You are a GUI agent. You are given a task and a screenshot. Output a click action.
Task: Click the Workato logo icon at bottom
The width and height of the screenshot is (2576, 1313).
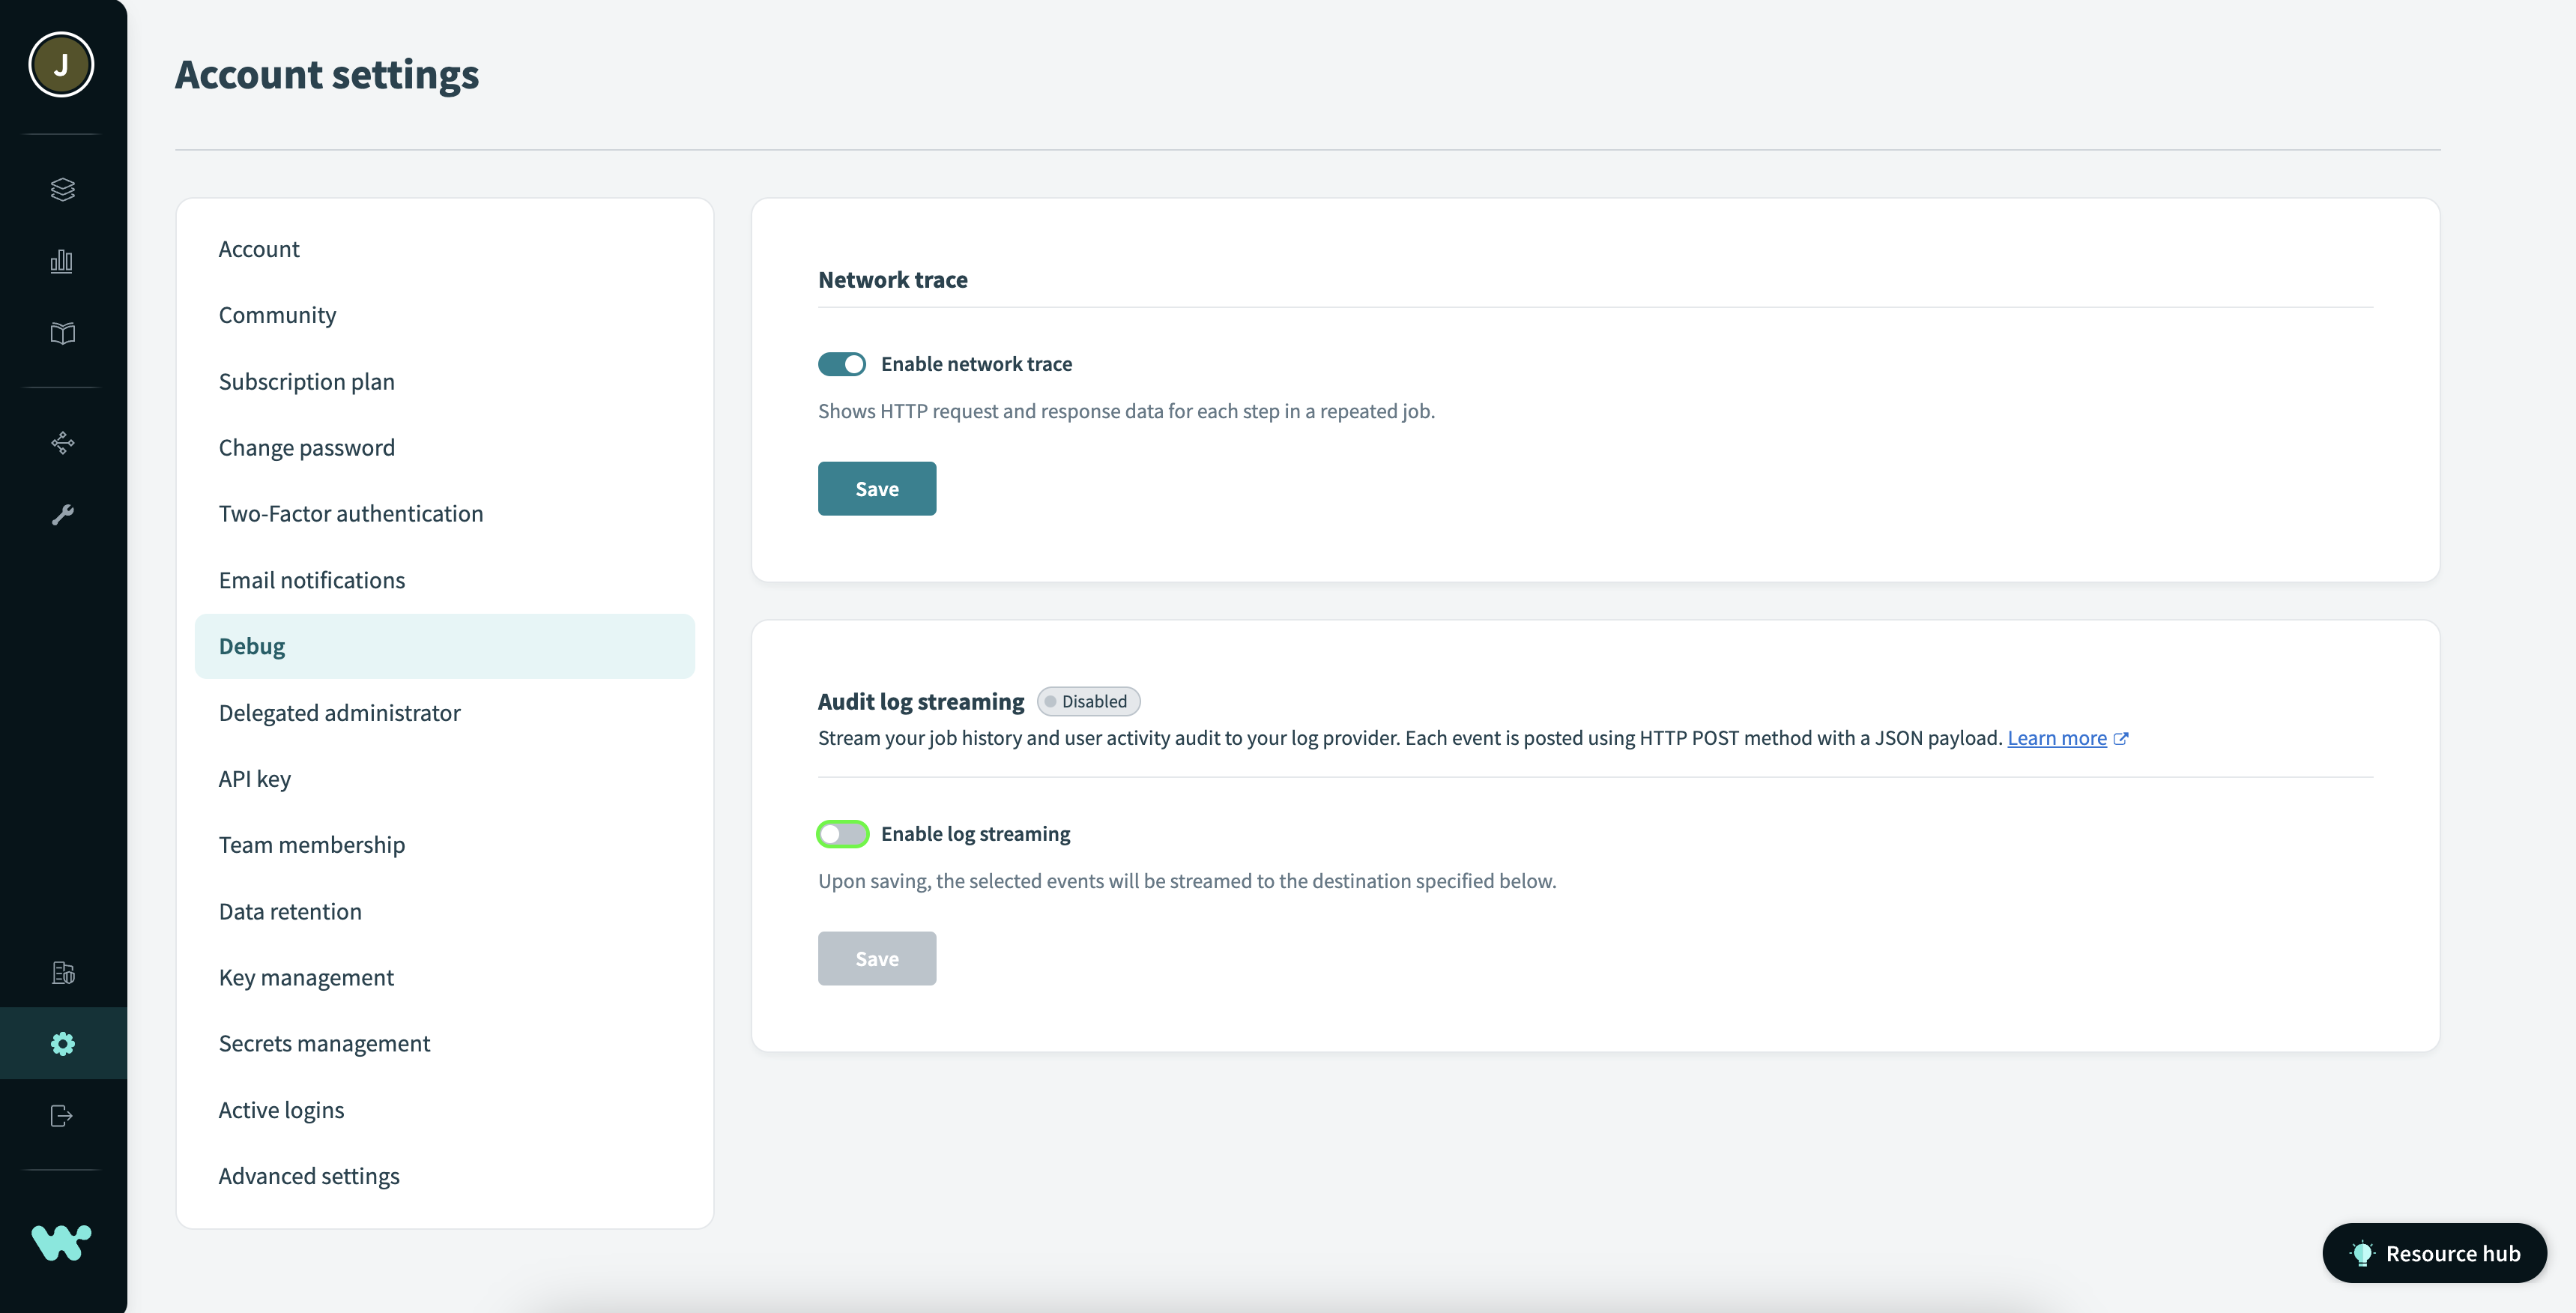point(62,1240)
